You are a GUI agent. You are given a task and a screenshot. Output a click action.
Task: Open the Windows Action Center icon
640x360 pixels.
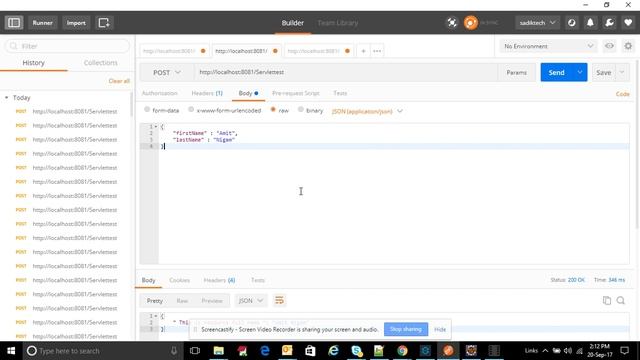click(625, 351)
